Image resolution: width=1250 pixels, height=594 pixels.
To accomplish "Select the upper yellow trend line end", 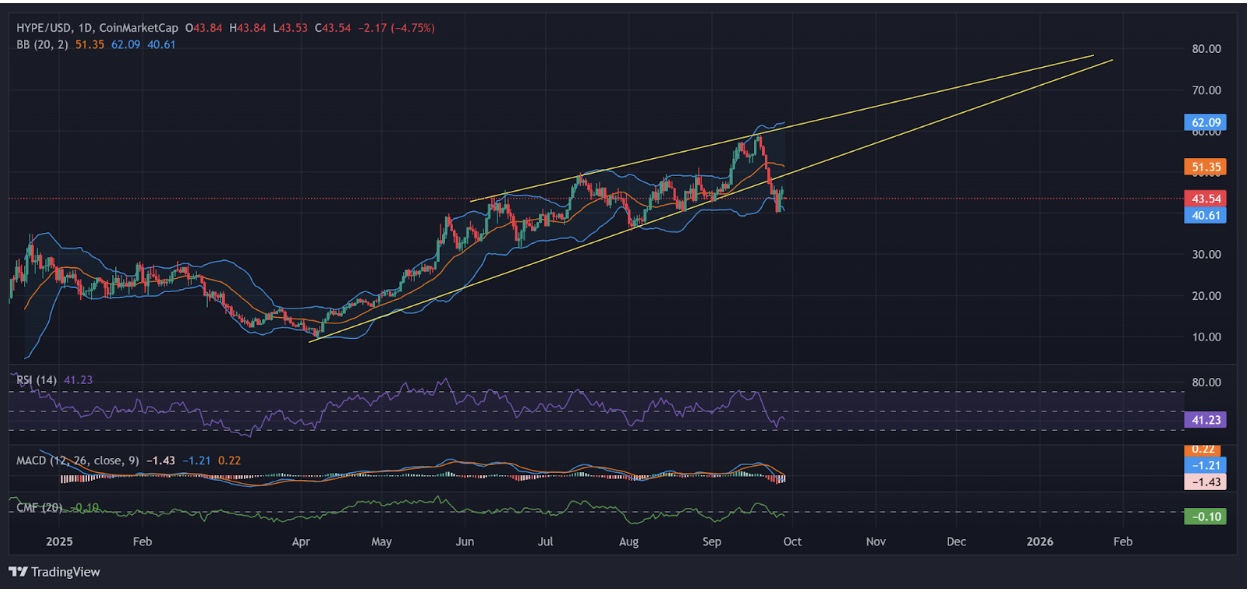I will click(1092, 55).
